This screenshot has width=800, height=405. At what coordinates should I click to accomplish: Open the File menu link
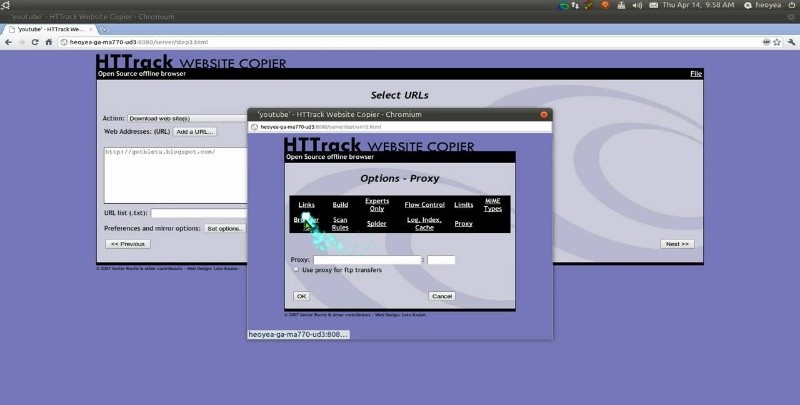pos(696,74)
